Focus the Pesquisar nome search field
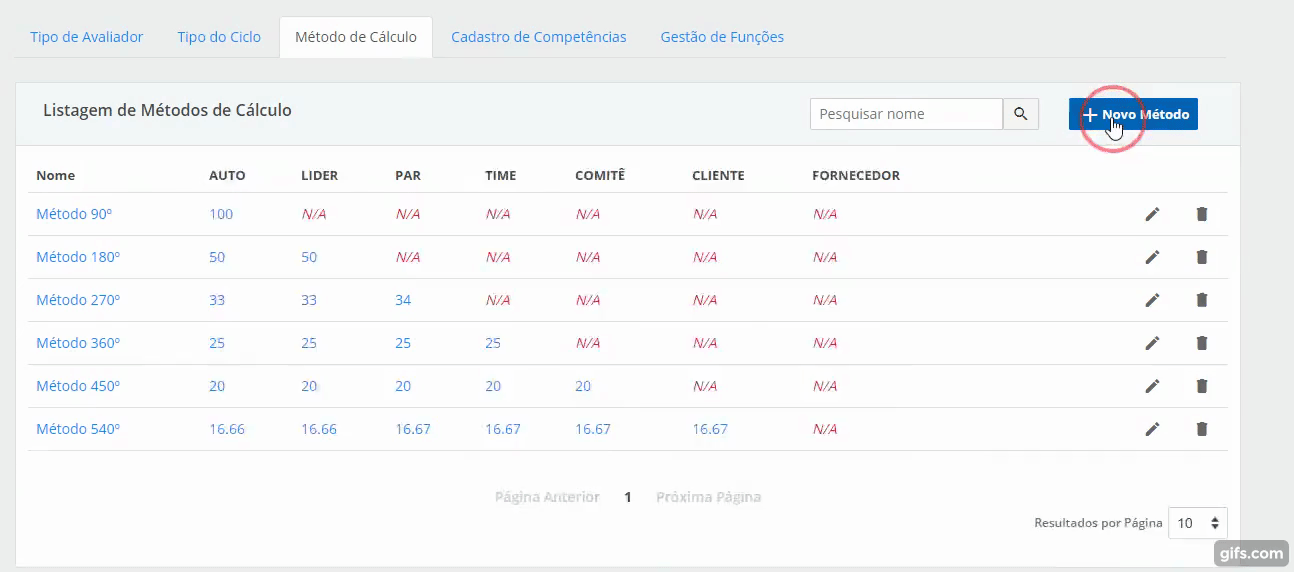This screenshot has height=572, width=1294. pyautogui.click(x=906, y=114)
